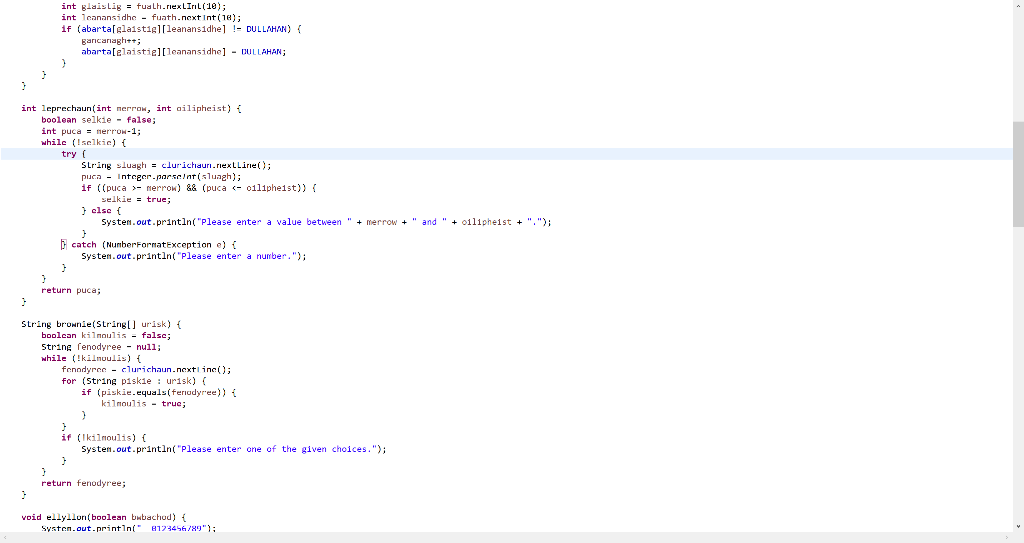The height and width of the screenshot is (543, 1024).
Task: Click the "Please enter a value between" string
Action: pyautogui.click(x=276, y=222)
